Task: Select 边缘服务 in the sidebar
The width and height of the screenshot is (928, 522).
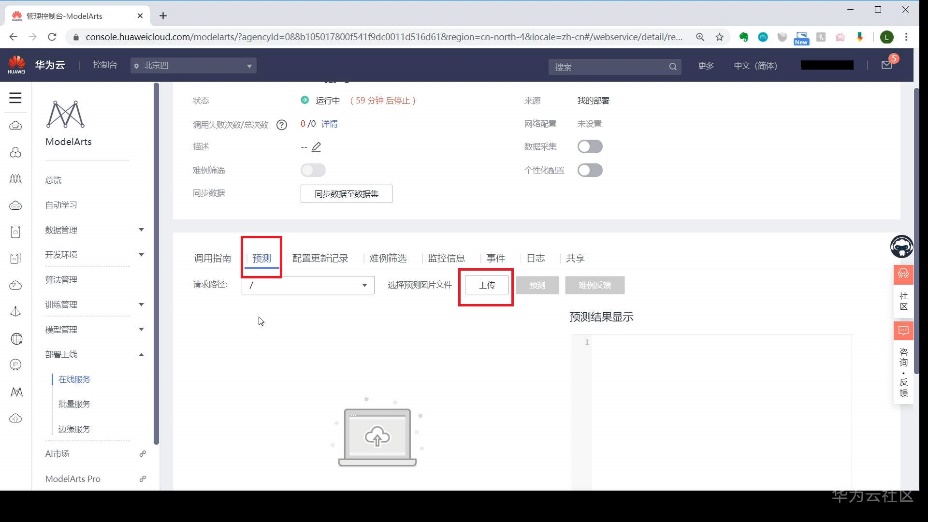Action: click(74, 429)
